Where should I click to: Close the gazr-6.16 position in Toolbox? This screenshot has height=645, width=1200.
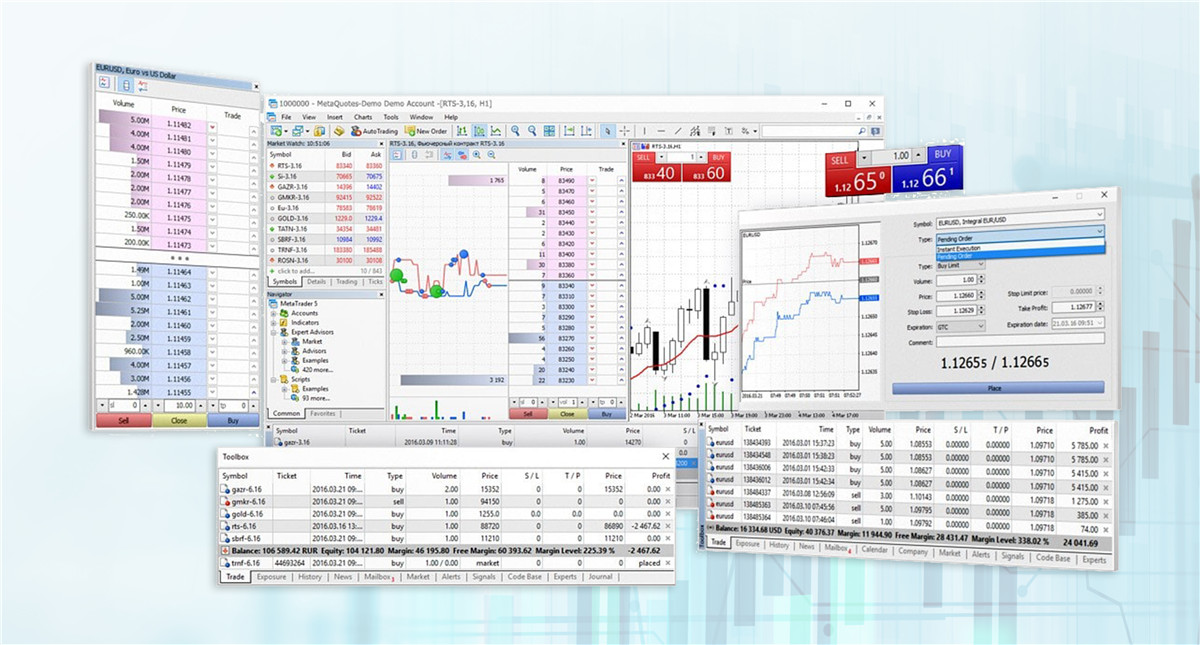pos(668,489)
